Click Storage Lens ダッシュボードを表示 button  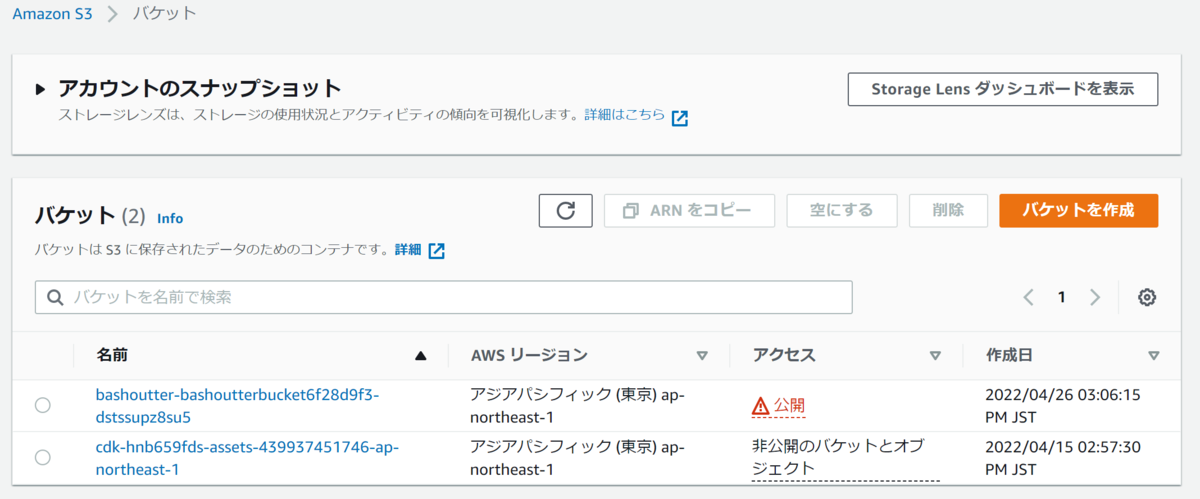coord(1002,89)
